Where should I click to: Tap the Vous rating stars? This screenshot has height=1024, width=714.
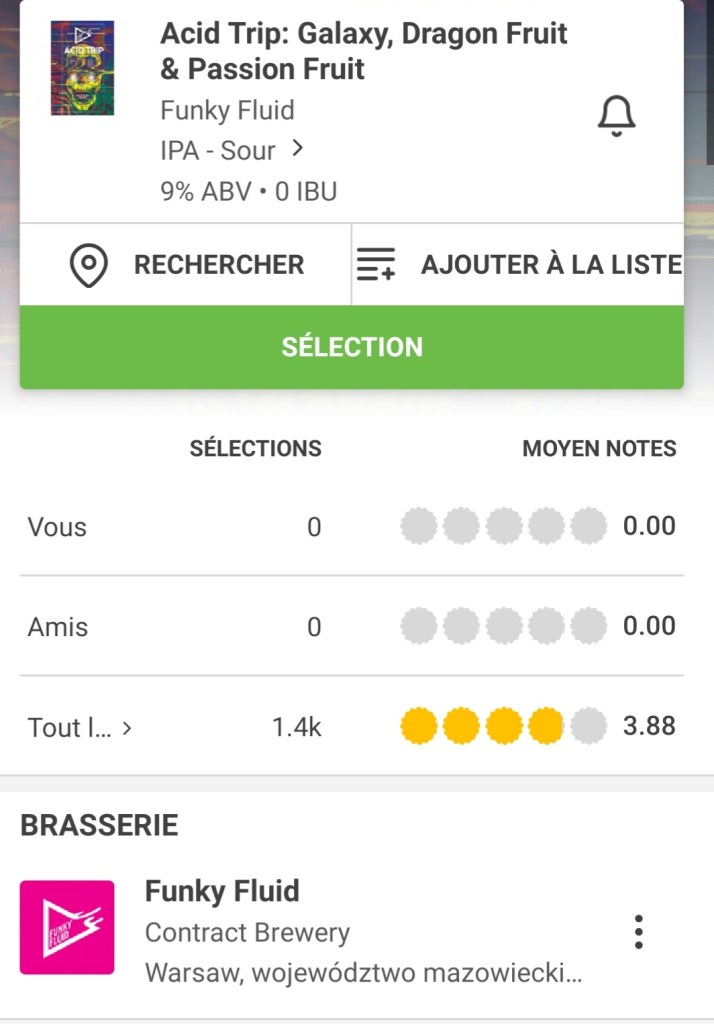click(503, 526)
